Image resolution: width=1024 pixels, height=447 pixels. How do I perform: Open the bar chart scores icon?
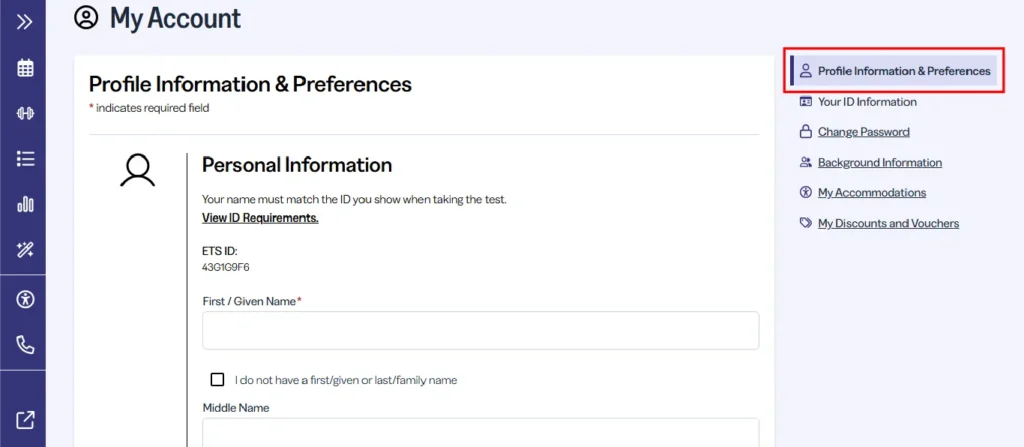pyautogui.click(x=25, y=204)
